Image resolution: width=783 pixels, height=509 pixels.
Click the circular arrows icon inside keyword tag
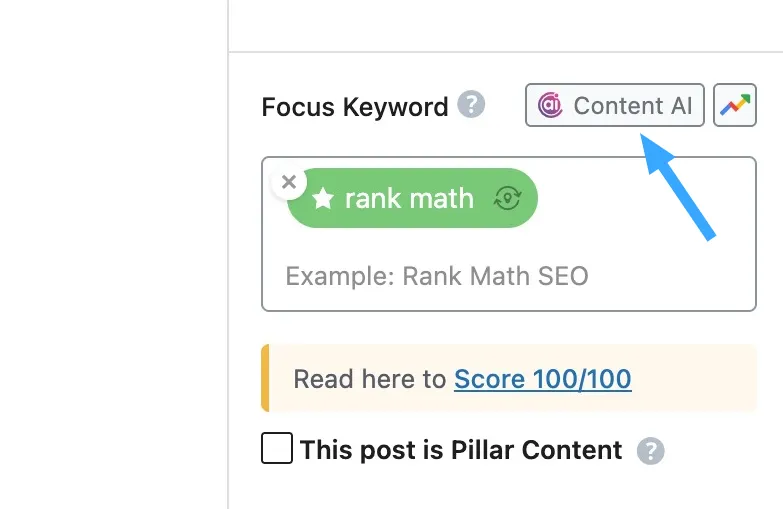click(507, 198)
